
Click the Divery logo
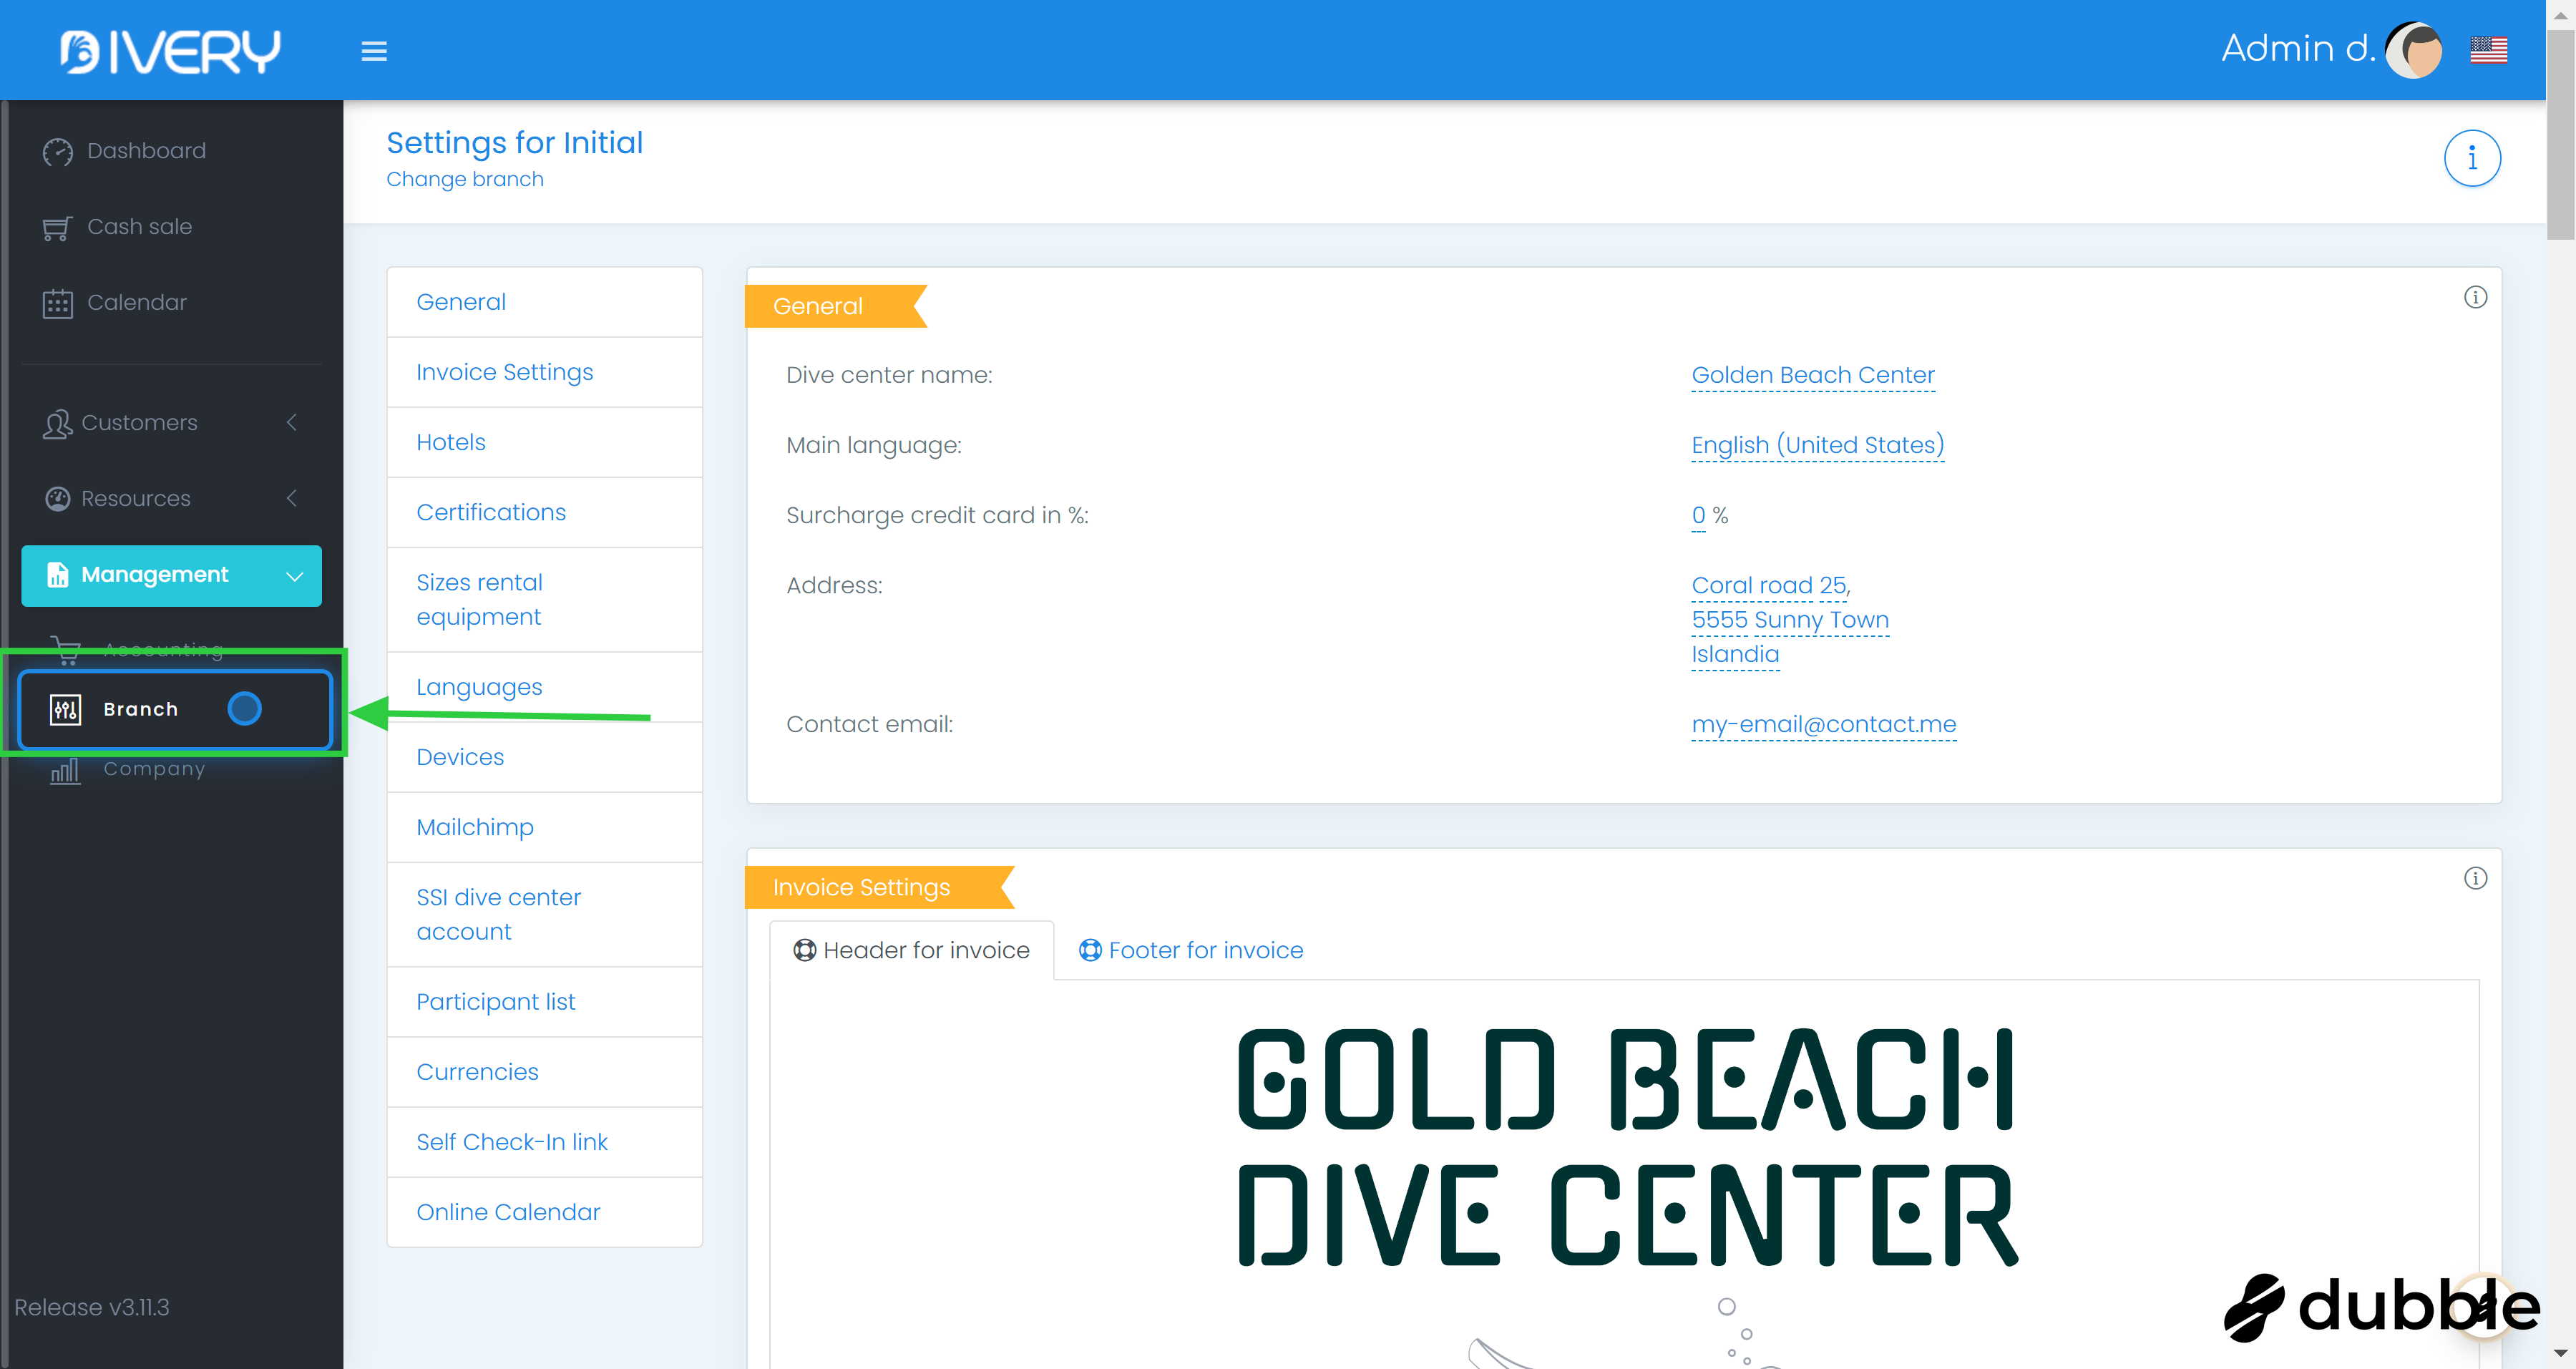click(170, 51)
